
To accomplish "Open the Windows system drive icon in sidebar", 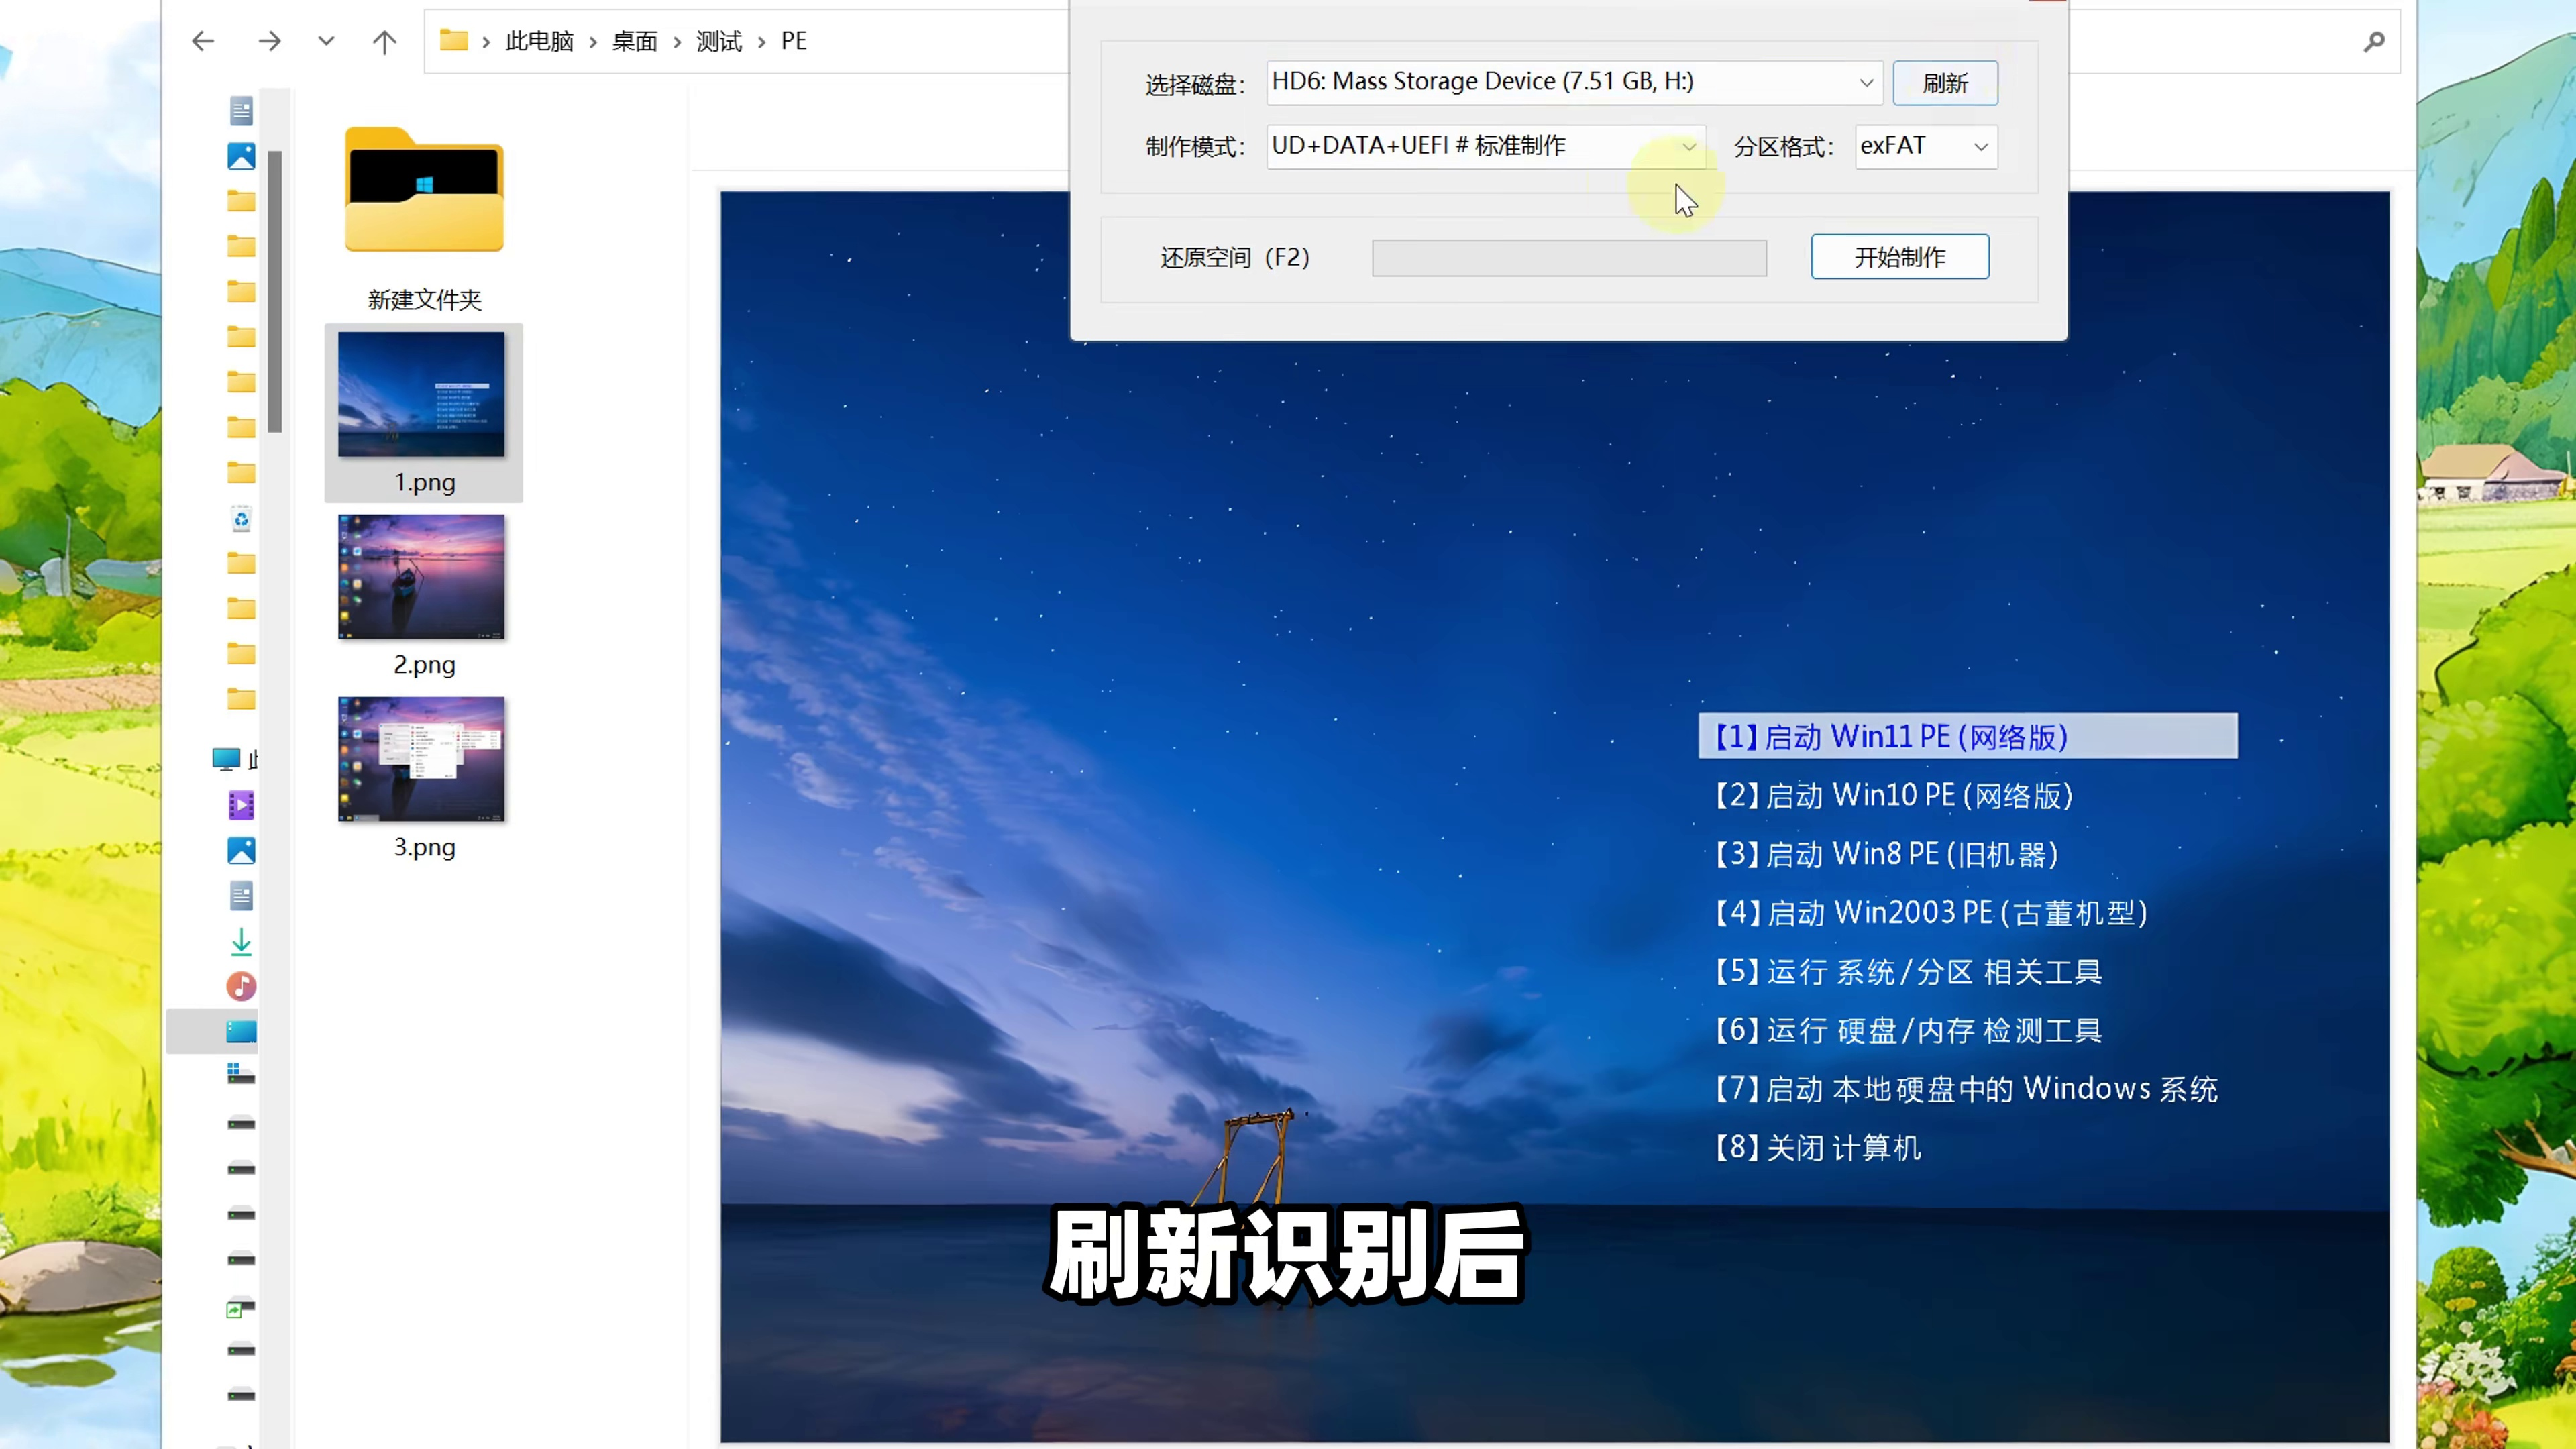I will (241, 1075).
